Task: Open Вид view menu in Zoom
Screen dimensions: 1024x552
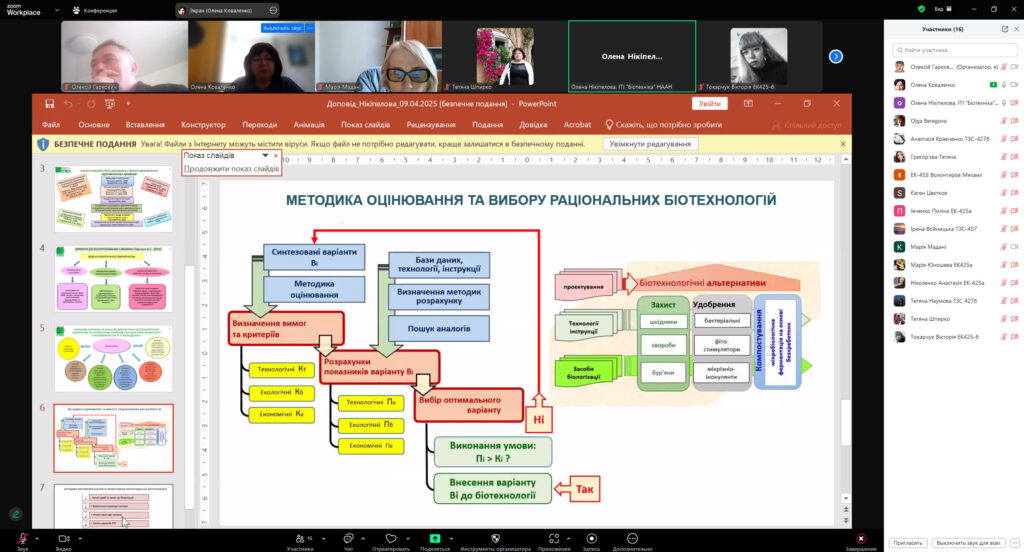Action: 943,9
